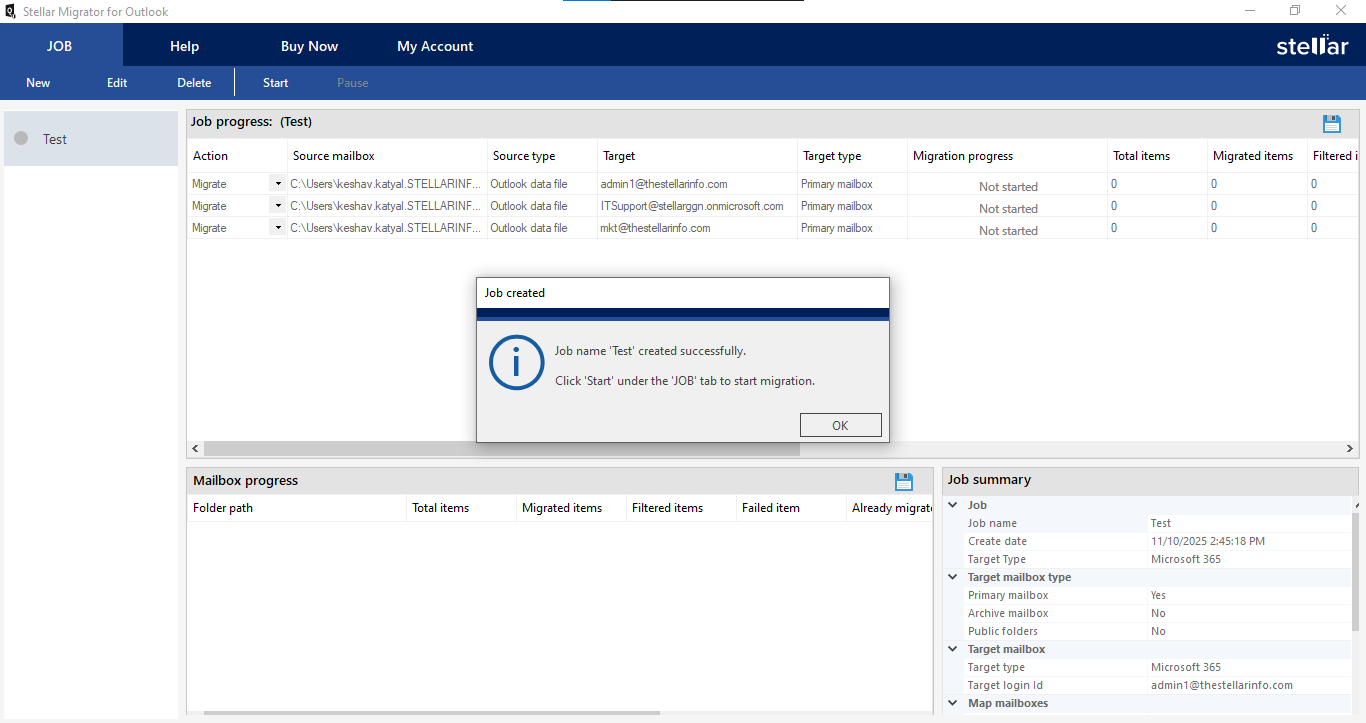
Task: Click the save icon in Mailbox progress panel
Action: pos(904,481)
